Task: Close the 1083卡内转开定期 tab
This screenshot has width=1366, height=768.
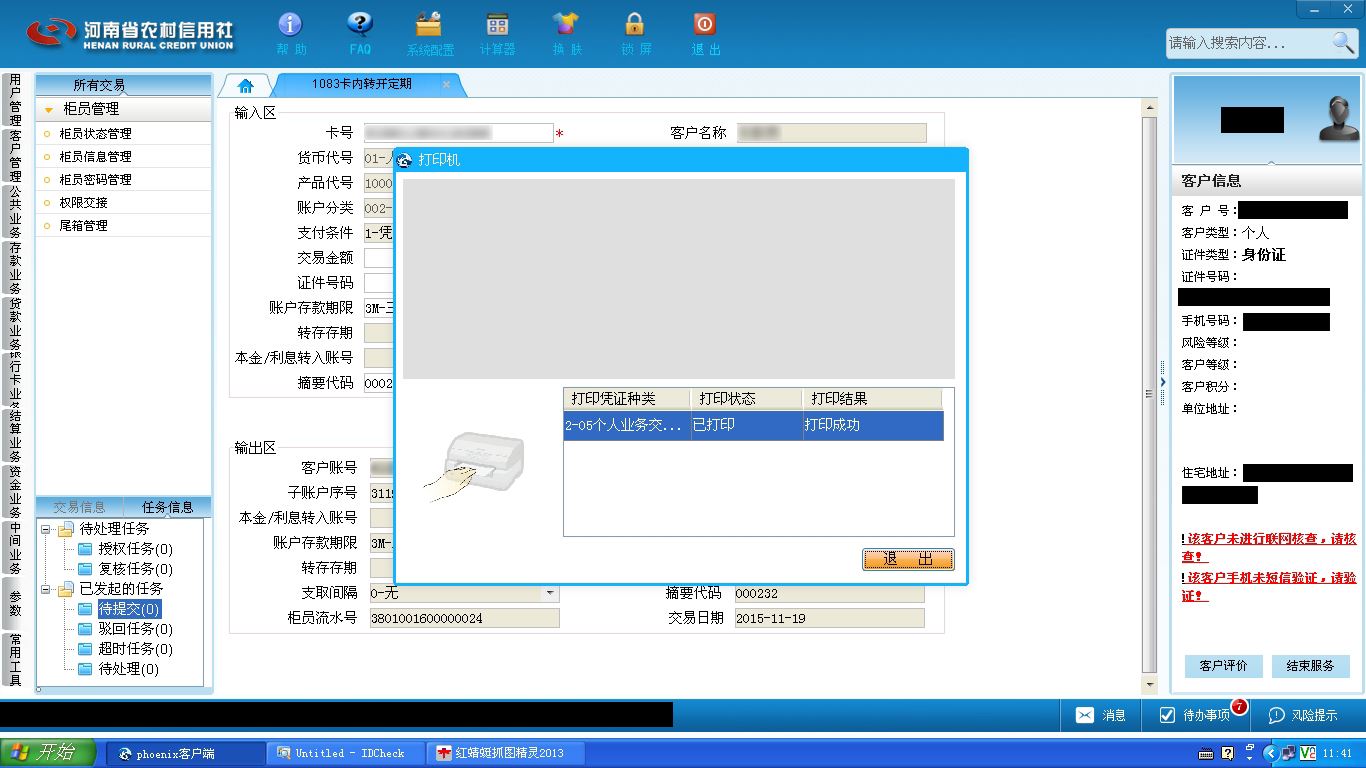Action: pos(446,84)
